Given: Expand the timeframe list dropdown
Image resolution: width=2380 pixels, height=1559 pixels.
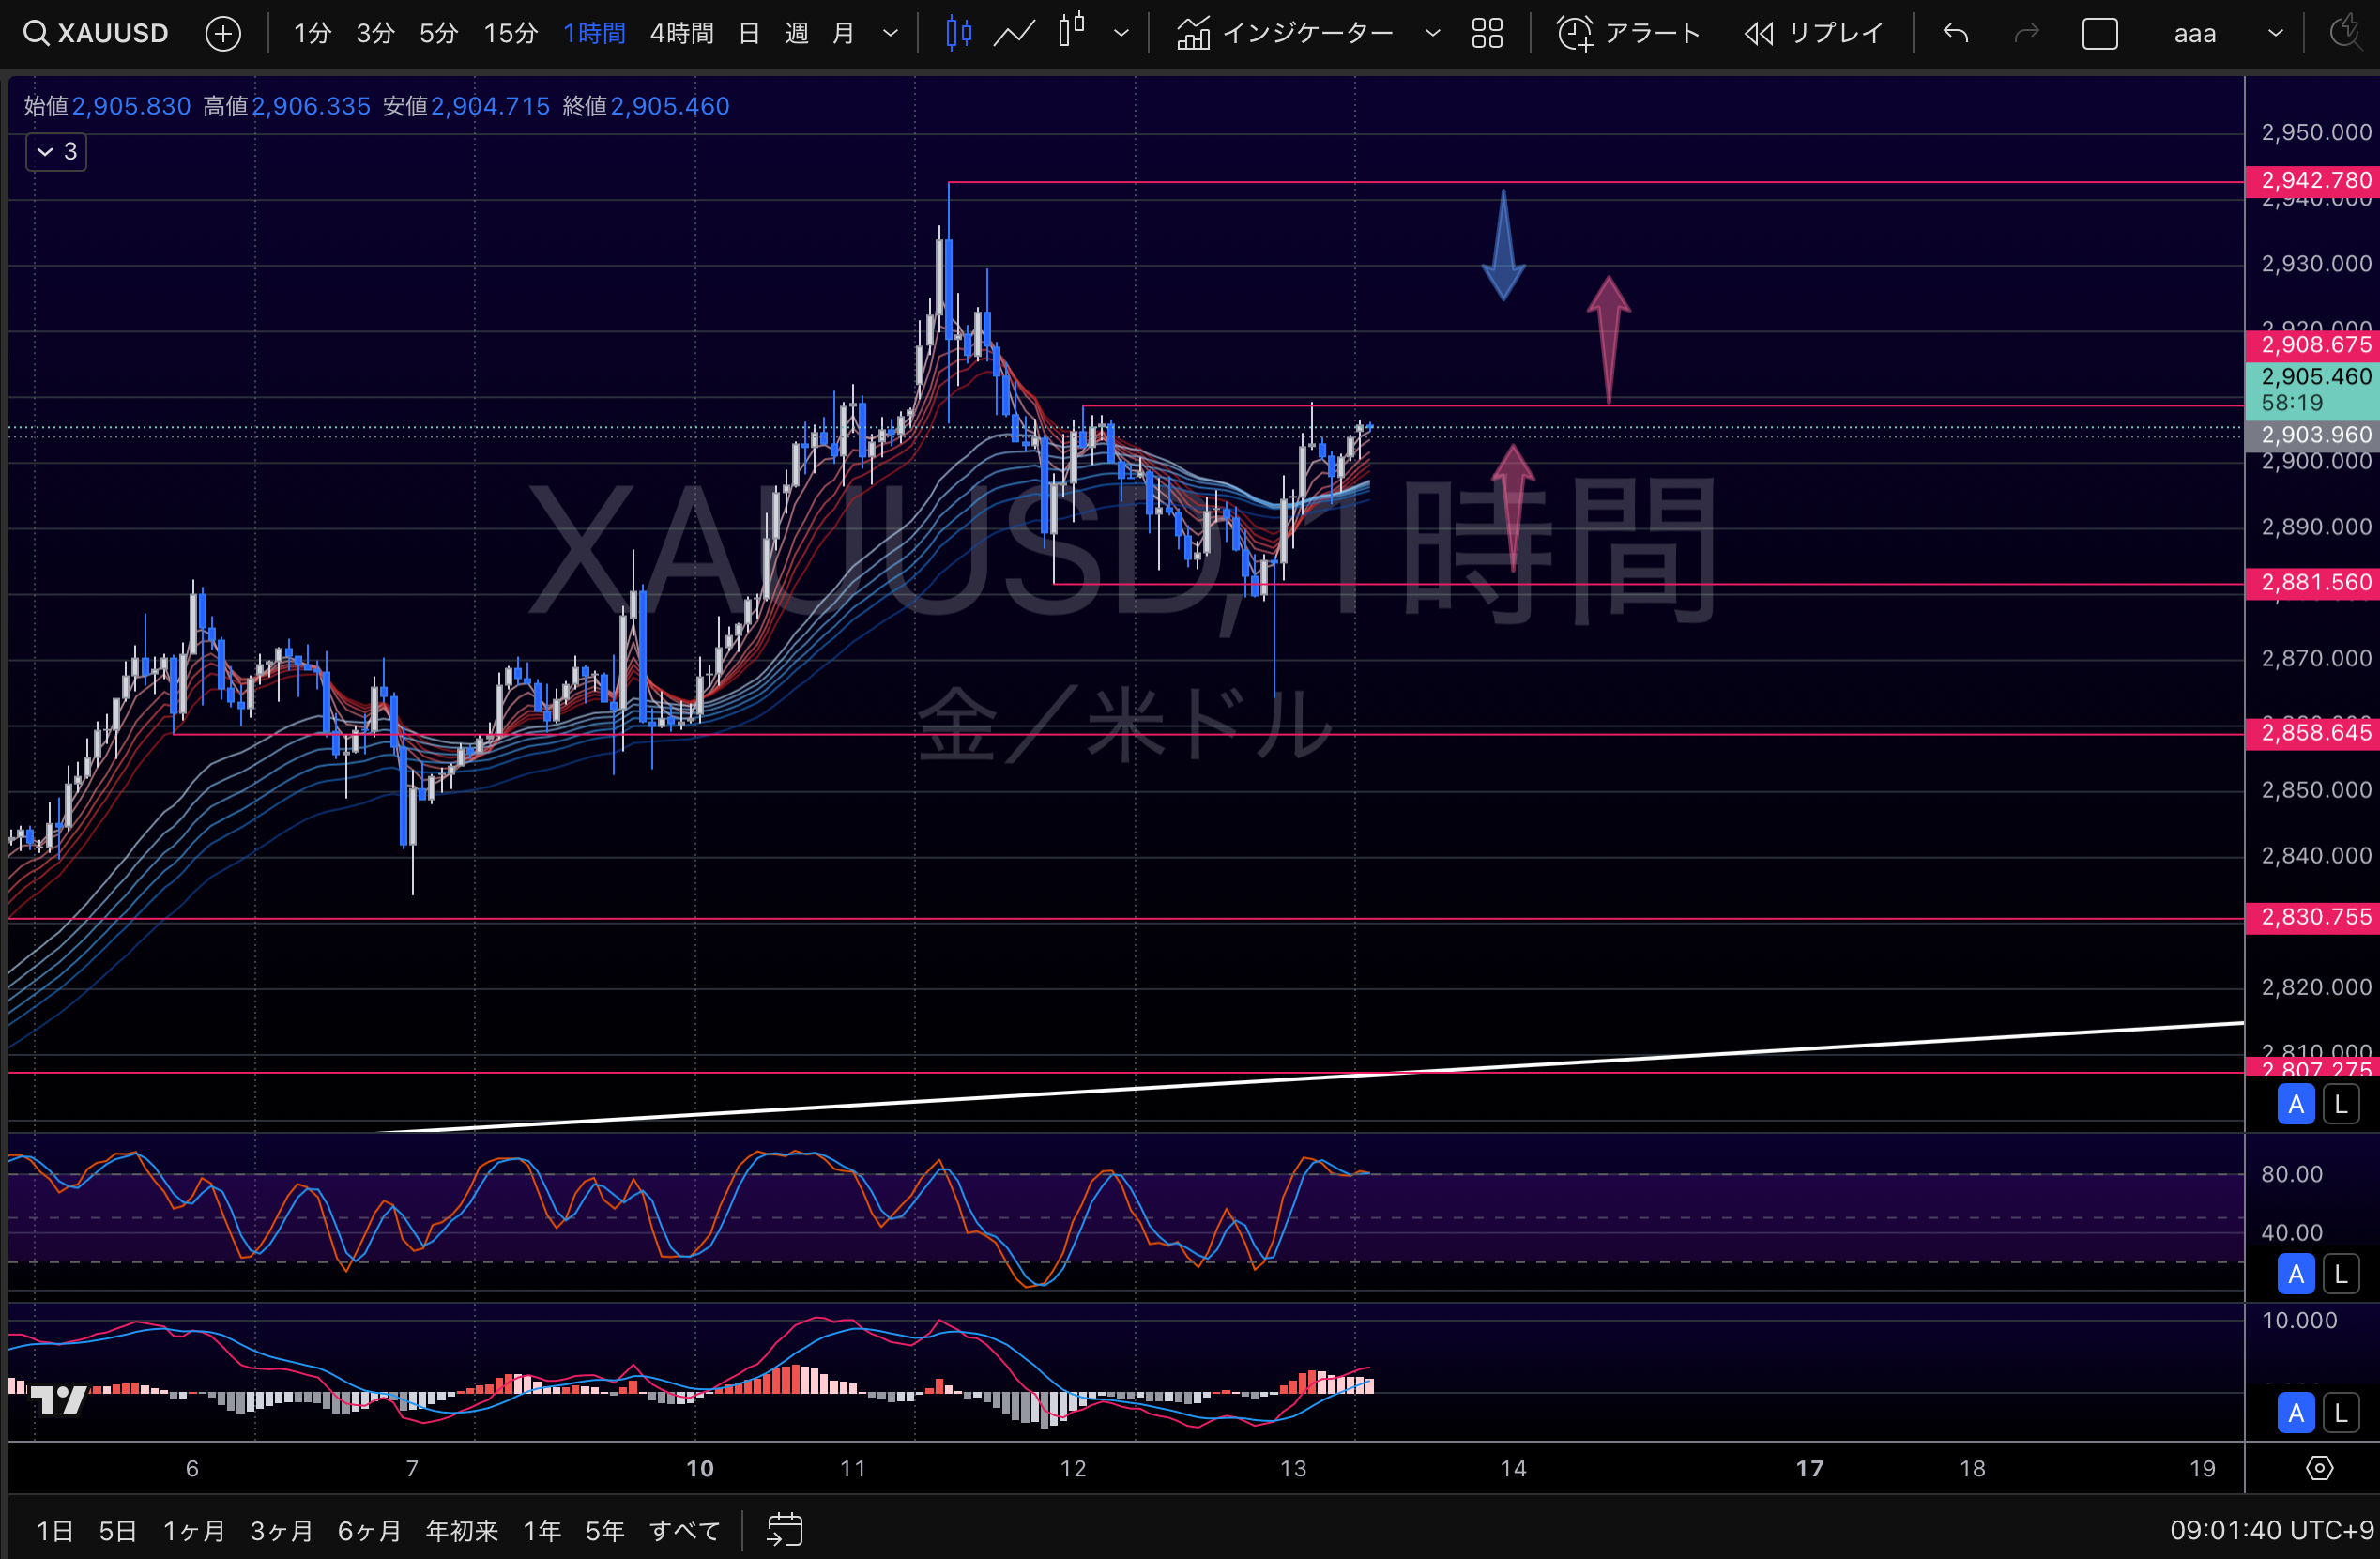Looking at the screenshot, I should click(x=890, y=34).
